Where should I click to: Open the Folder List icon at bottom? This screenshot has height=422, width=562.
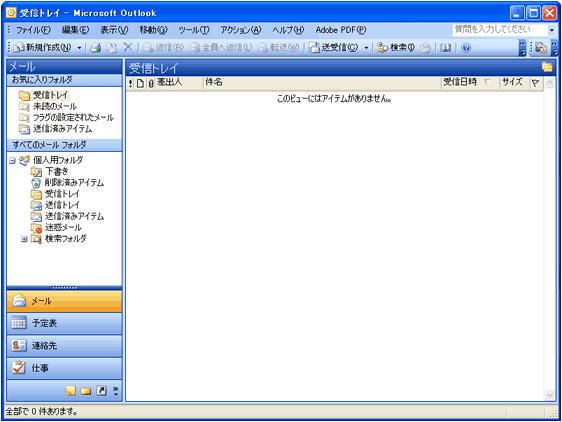click(x=86, y=390)
